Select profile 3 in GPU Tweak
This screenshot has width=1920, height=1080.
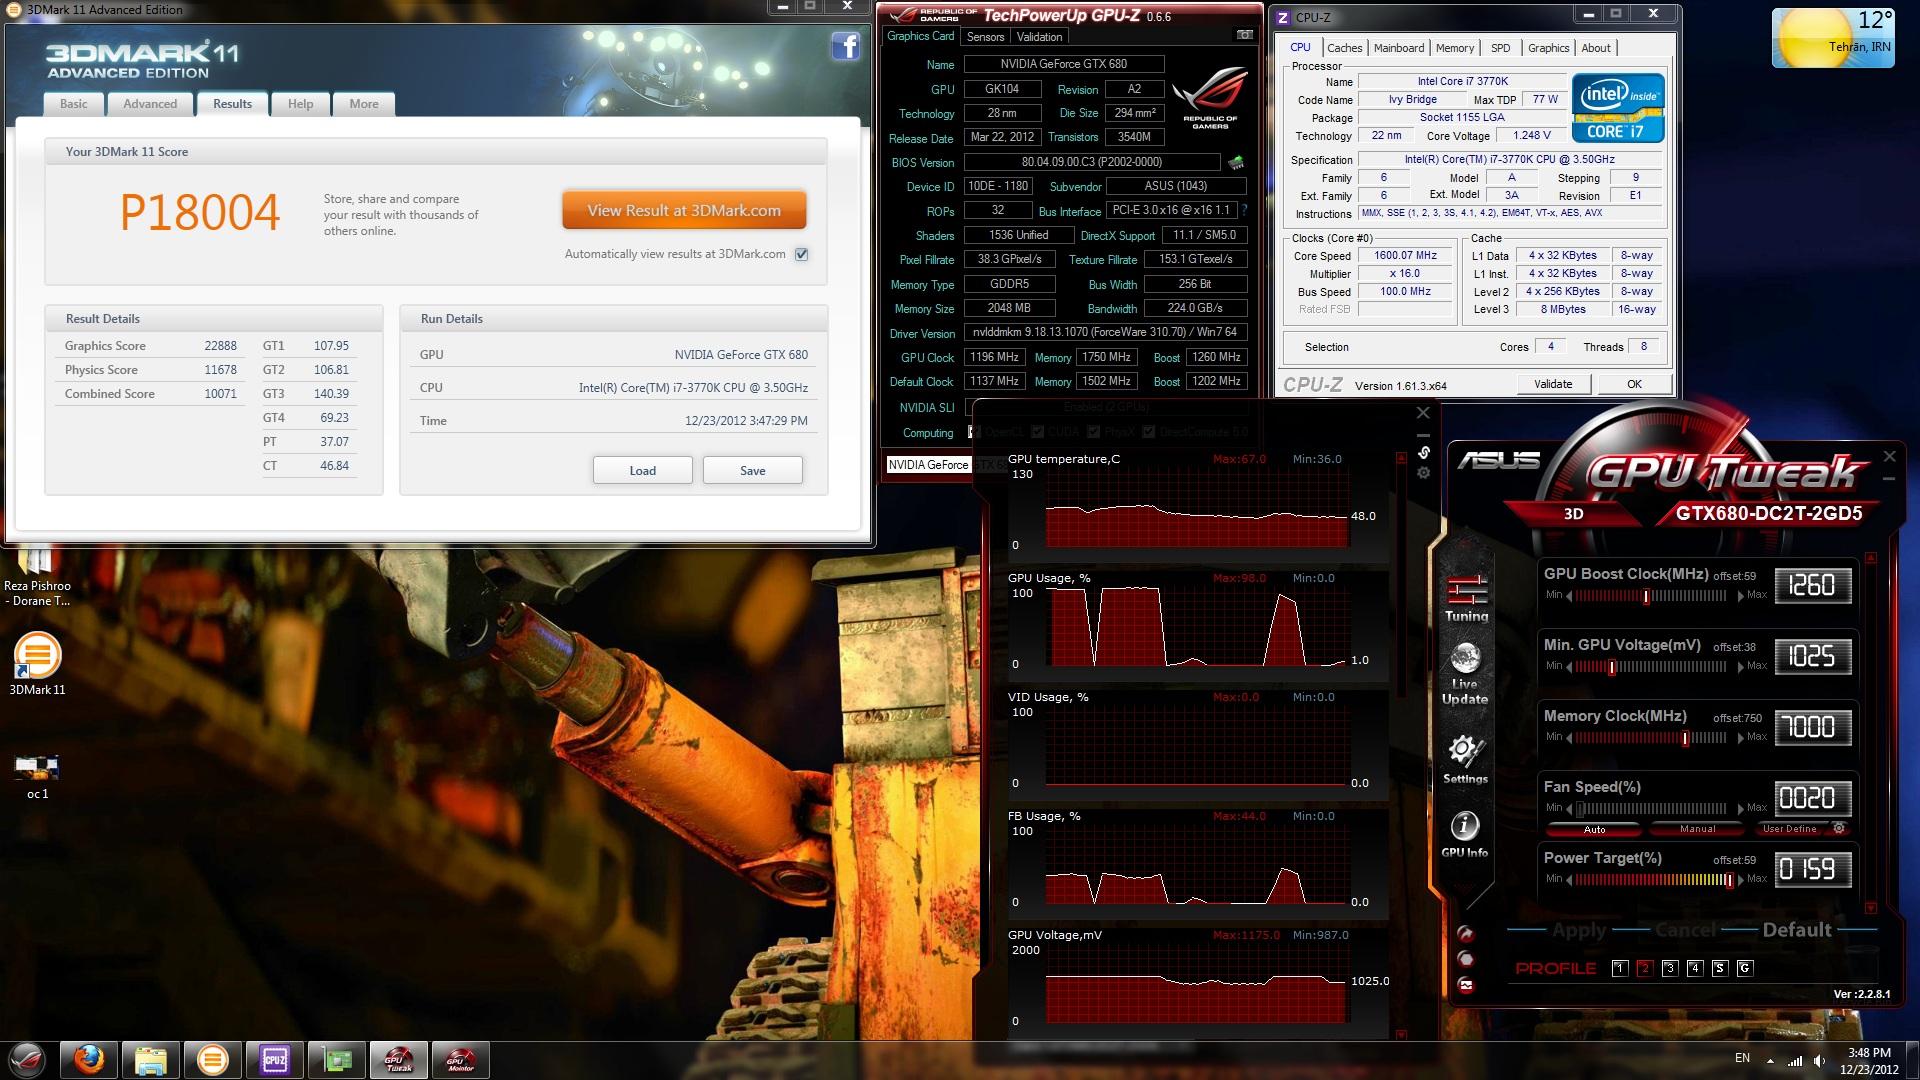1669,968
